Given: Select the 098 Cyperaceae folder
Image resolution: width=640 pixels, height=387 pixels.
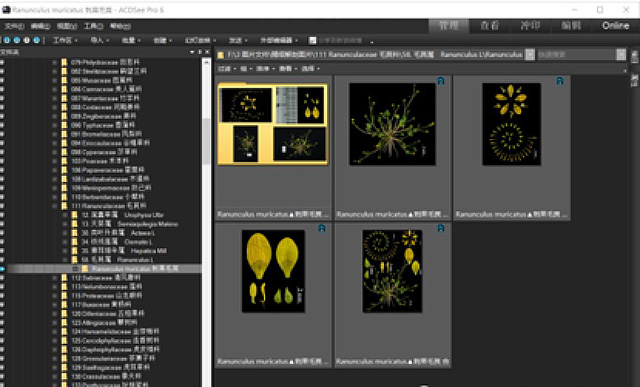Looking at the screenshot, I should coord(104,152).
